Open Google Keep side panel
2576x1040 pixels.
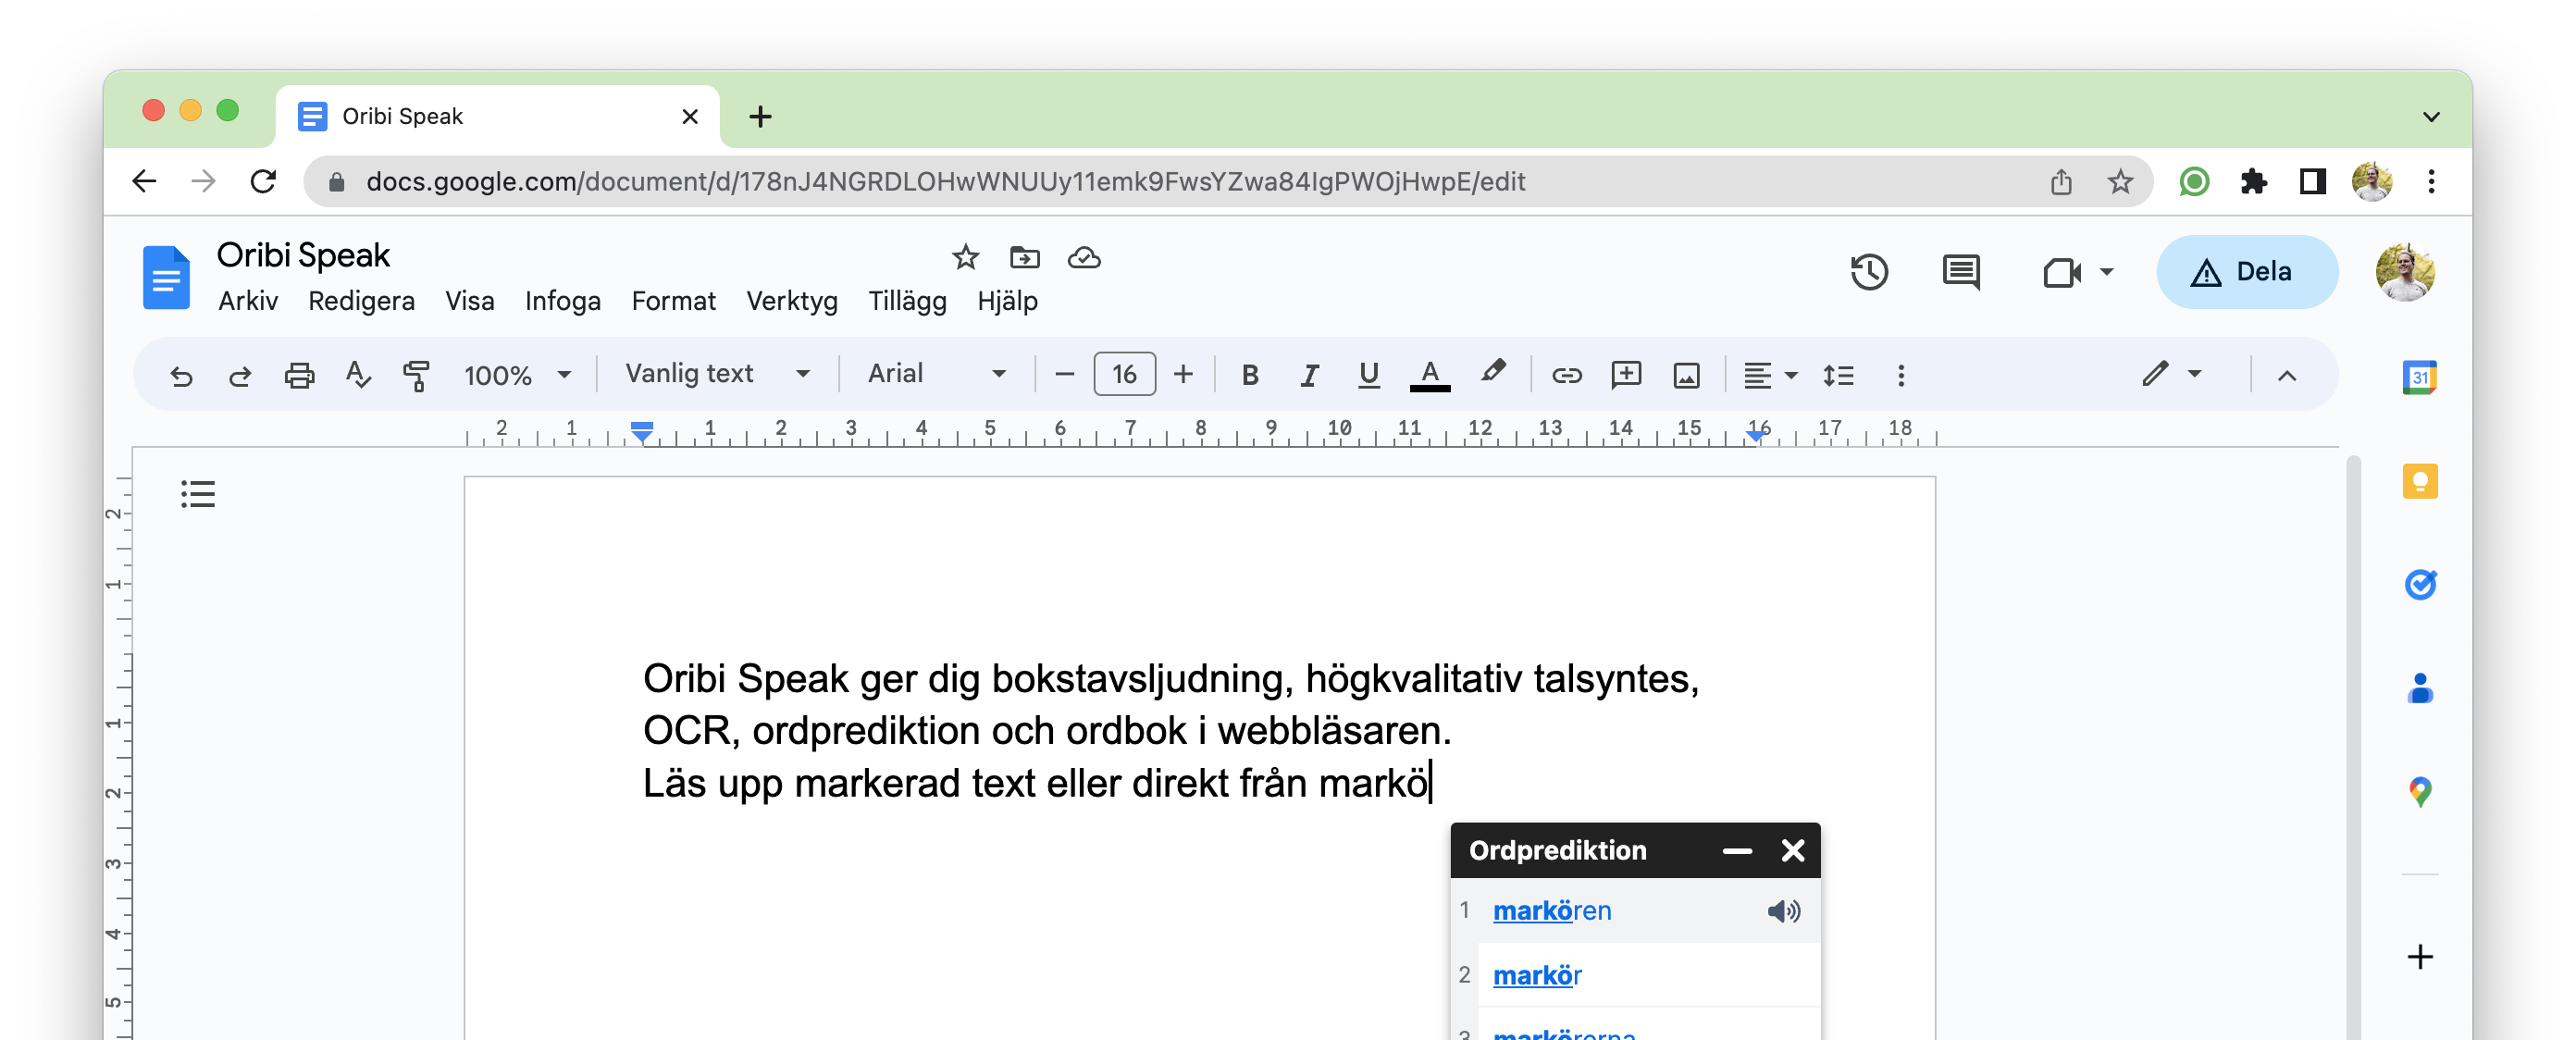click(x=2419, y=481)
